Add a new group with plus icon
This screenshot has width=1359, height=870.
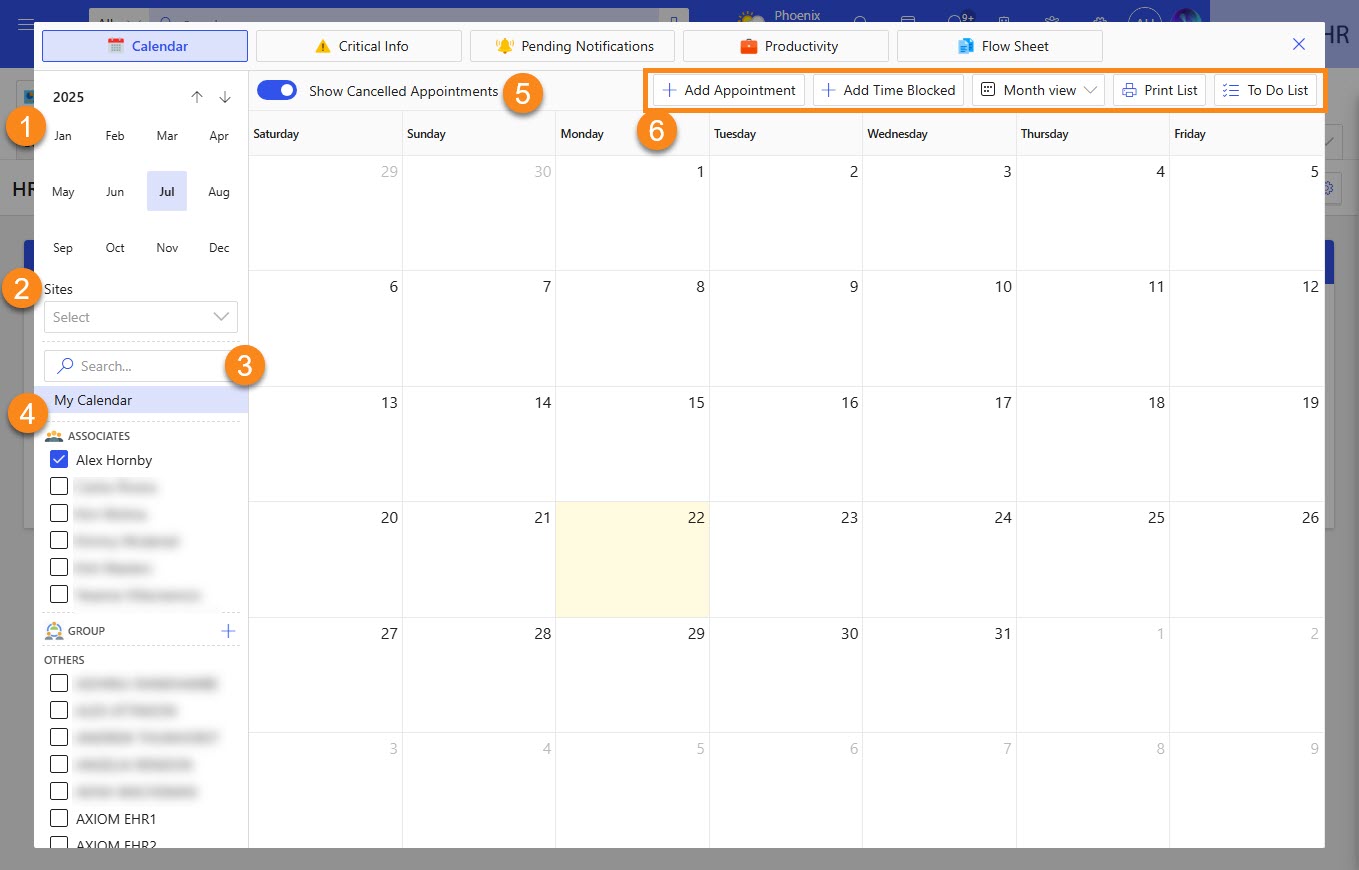(x=228, y=631)
